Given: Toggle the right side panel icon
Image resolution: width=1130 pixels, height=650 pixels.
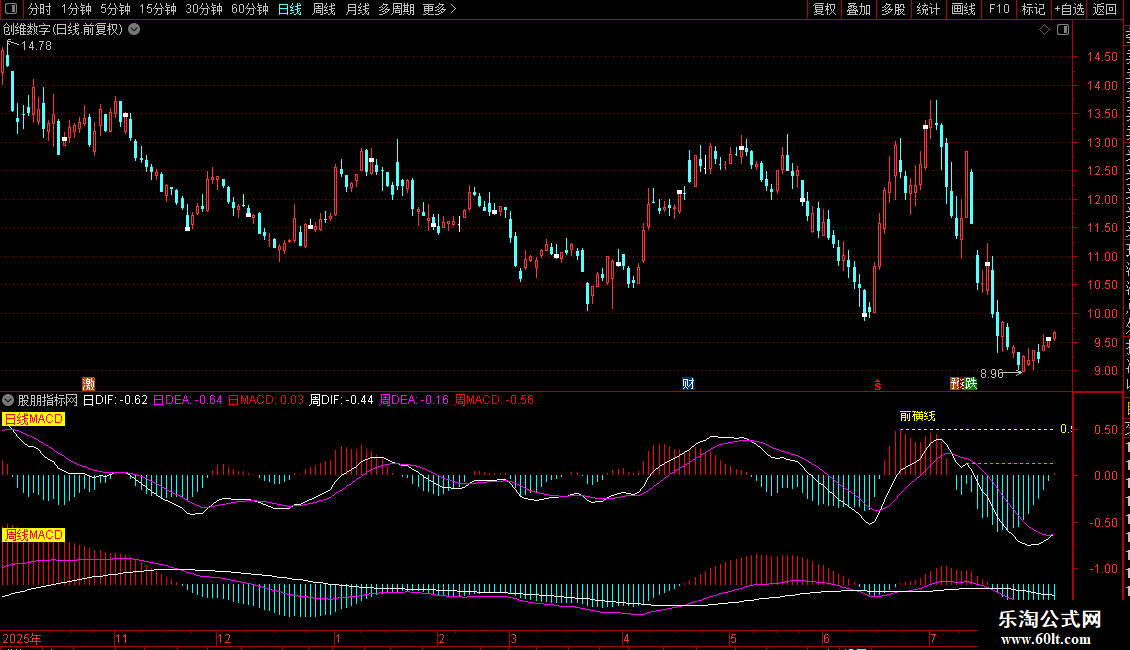Looking at the screenshot, I should [x=1063, y=30].
